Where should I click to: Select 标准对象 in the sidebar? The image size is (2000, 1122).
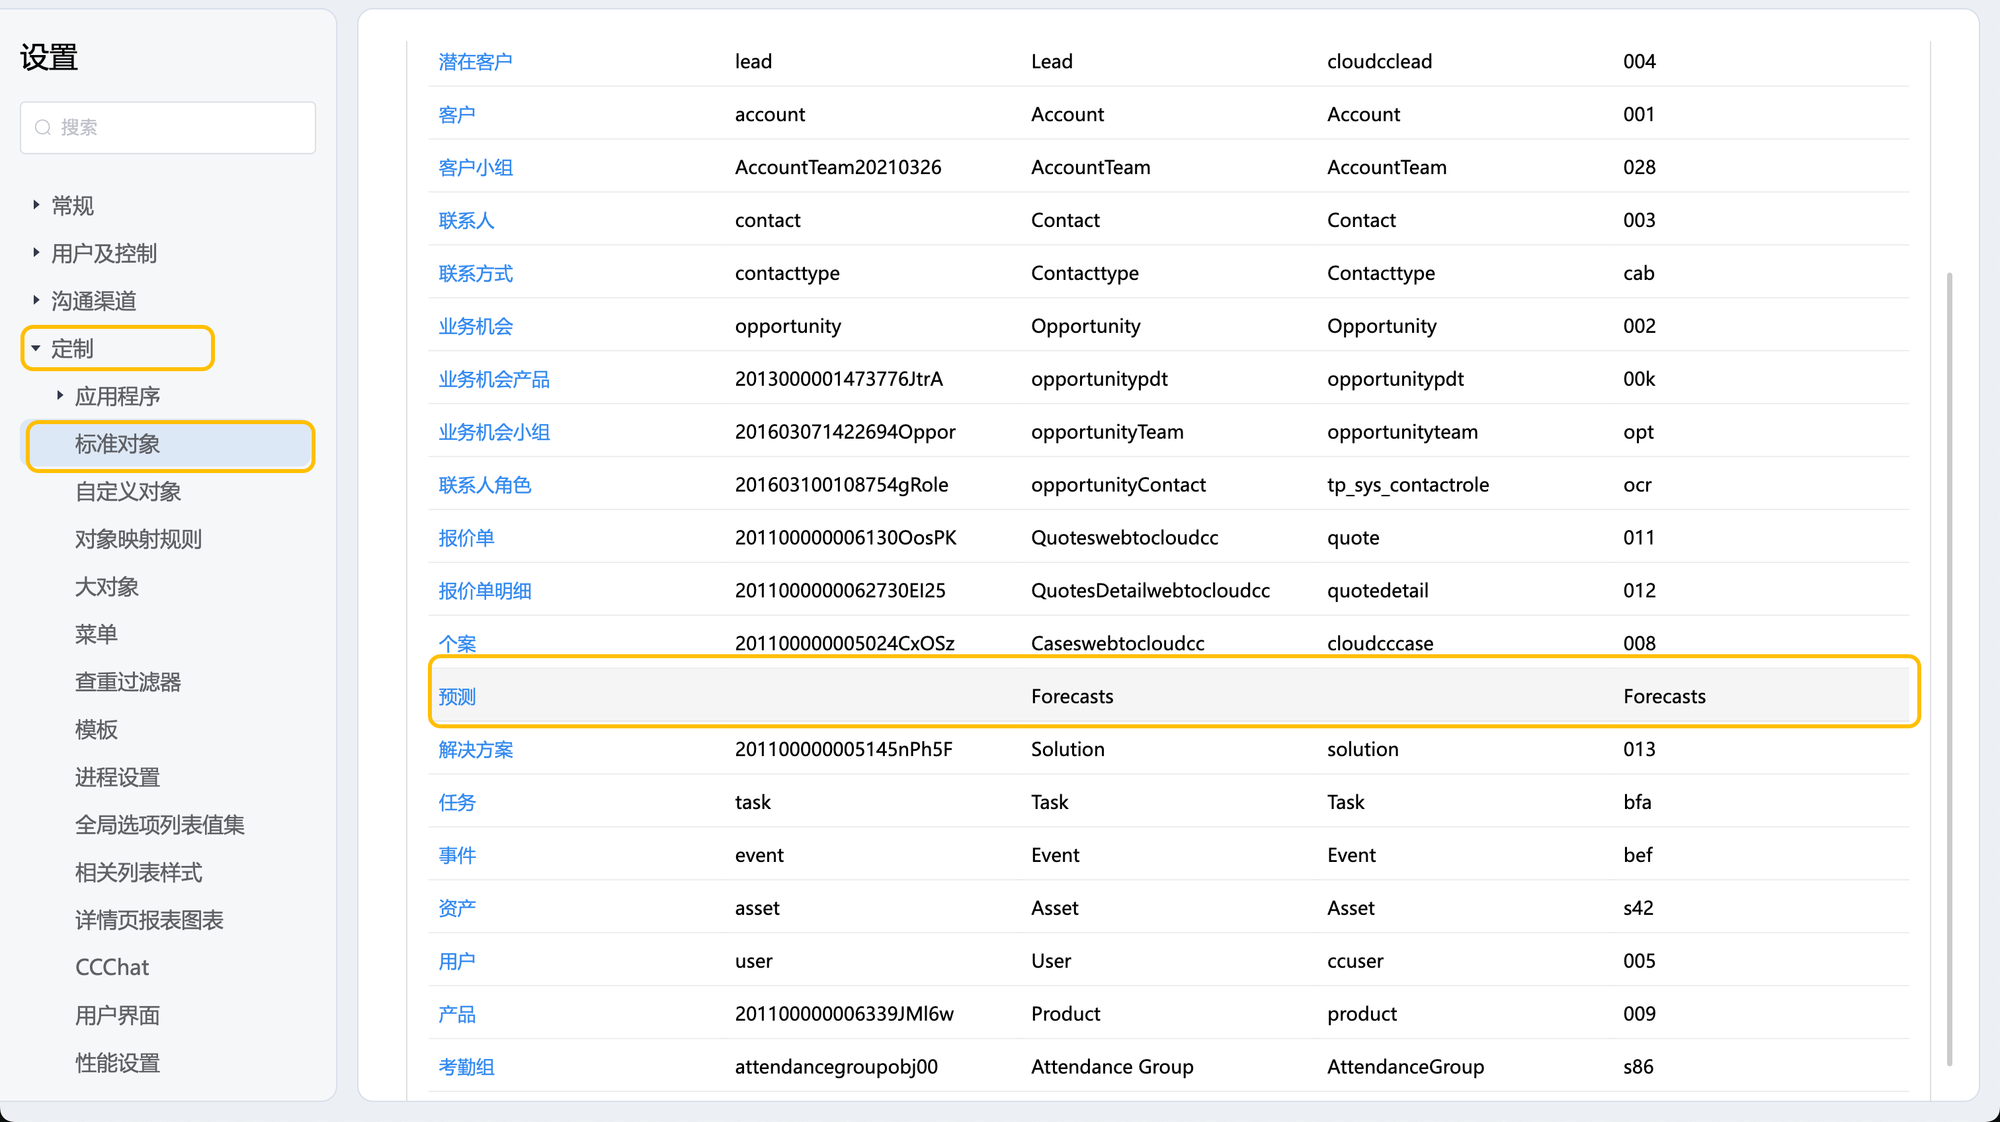tap(117, 444)
